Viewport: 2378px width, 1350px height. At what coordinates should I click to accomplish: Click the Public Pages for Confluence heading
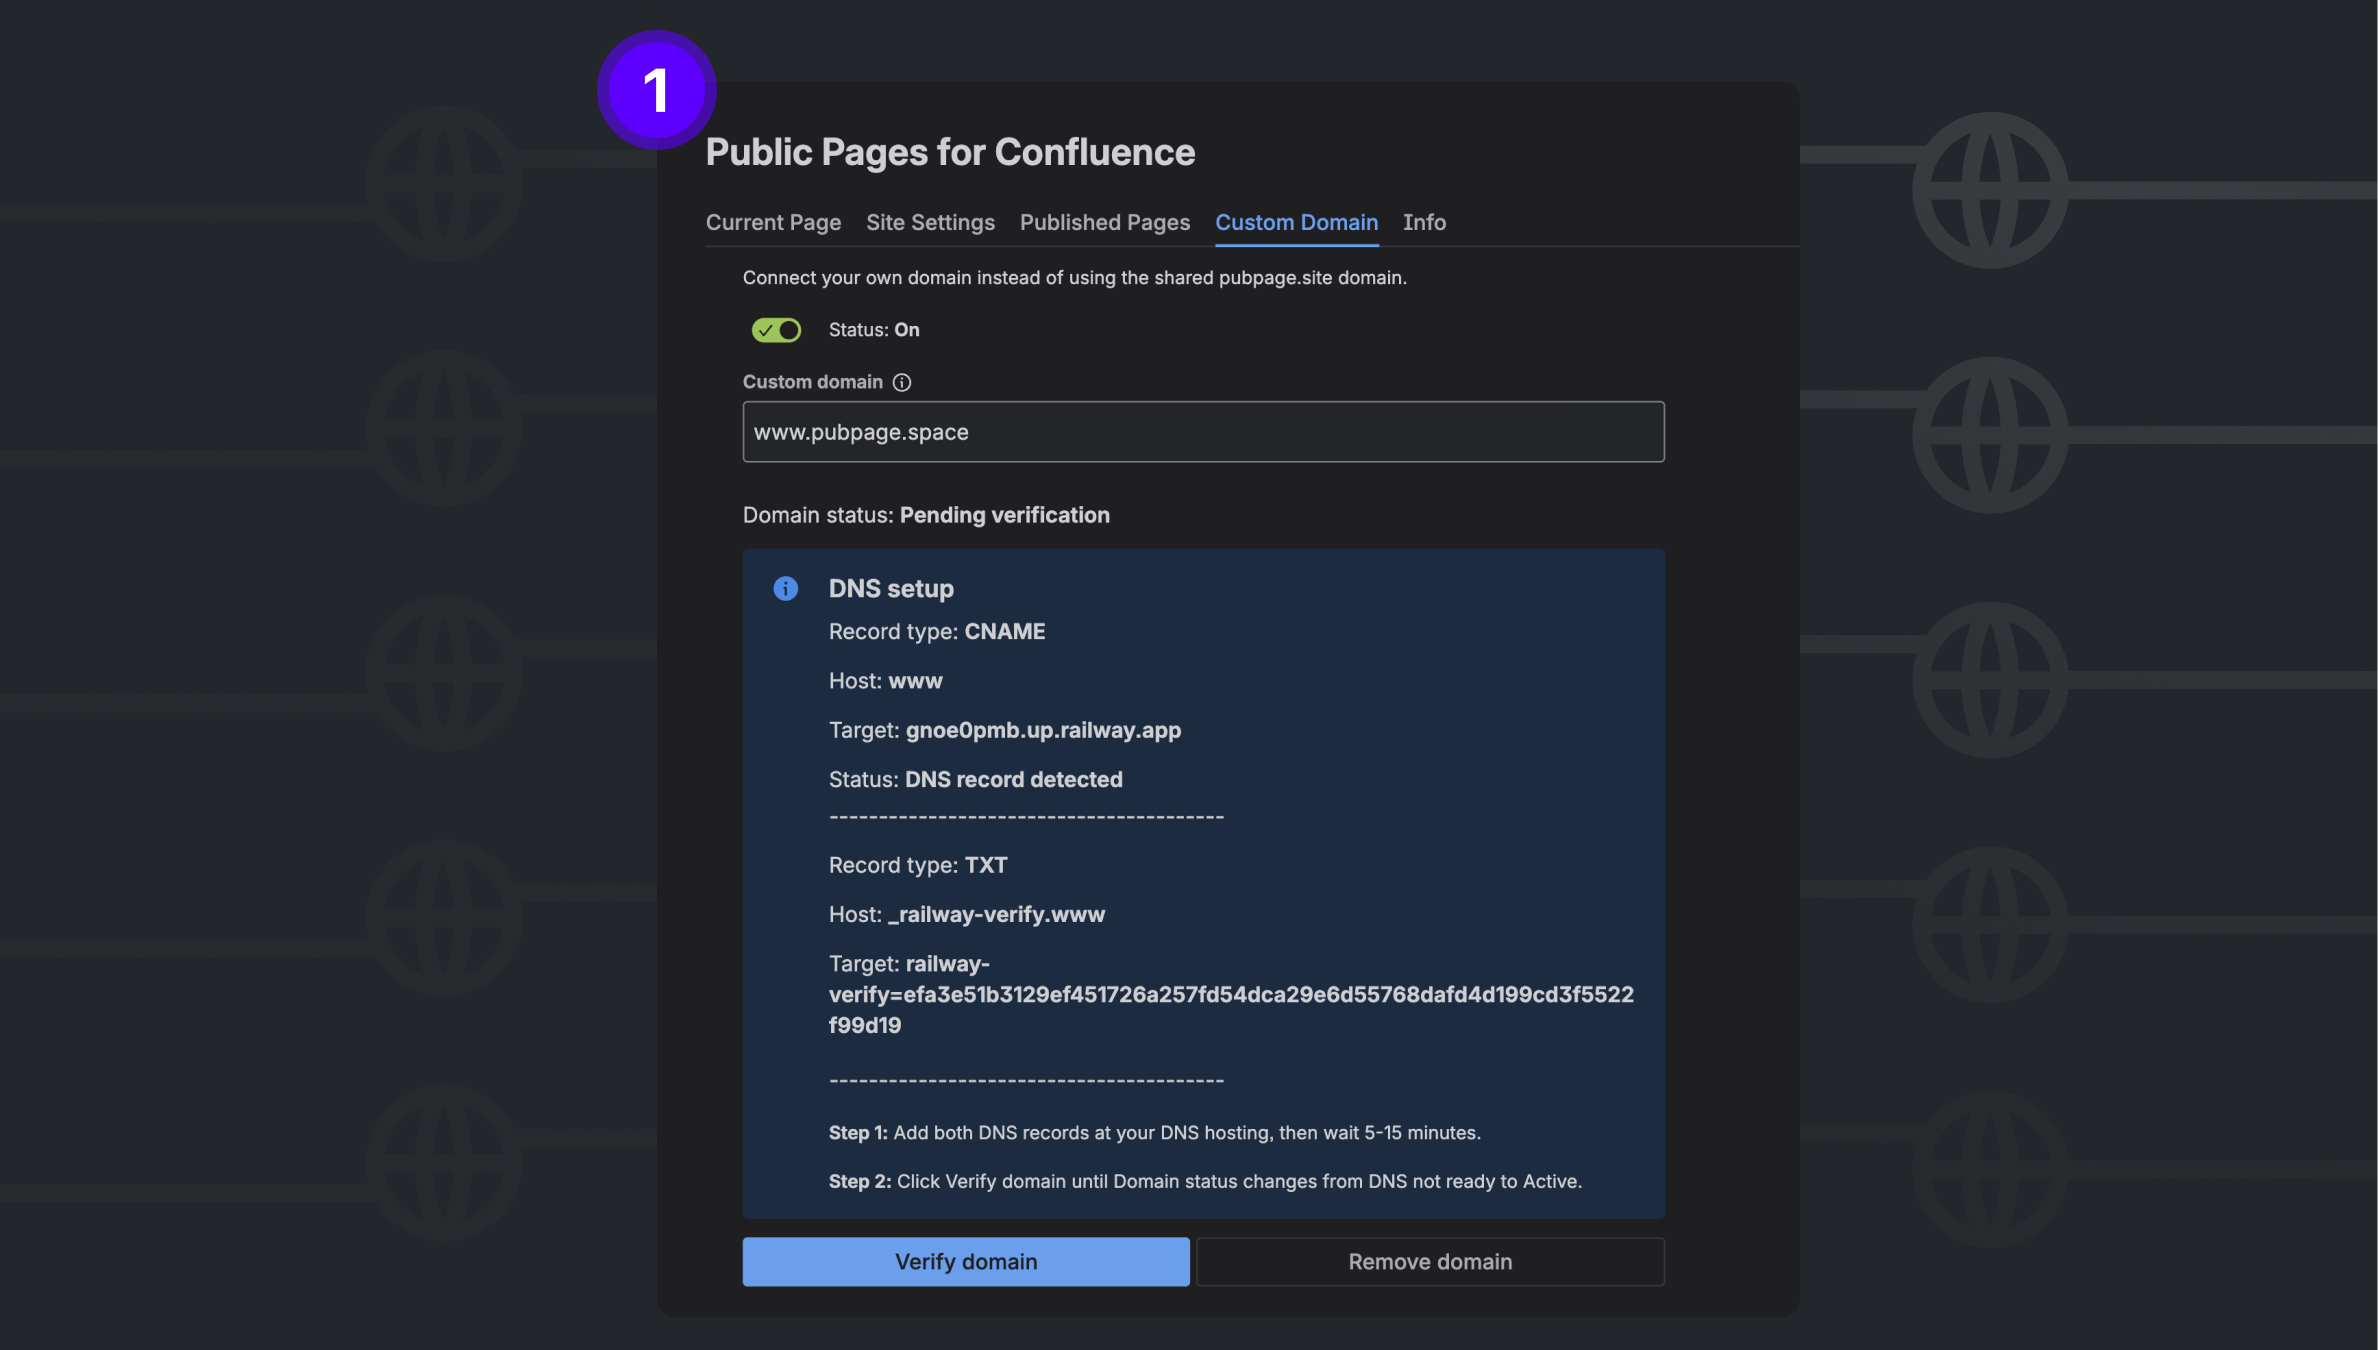point(950,151)
